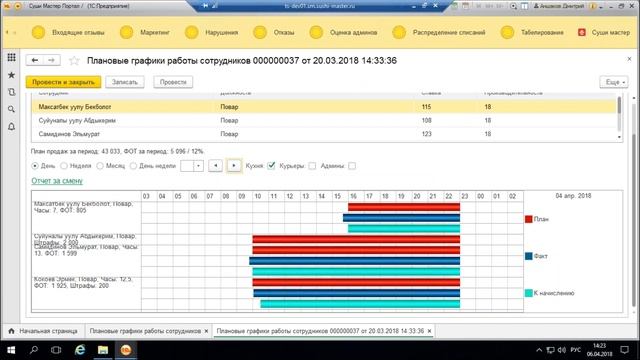Select employee row Максатбек уулу Бекболот
The height and width of the screenshot is (360, 640).
pos(324,107)
